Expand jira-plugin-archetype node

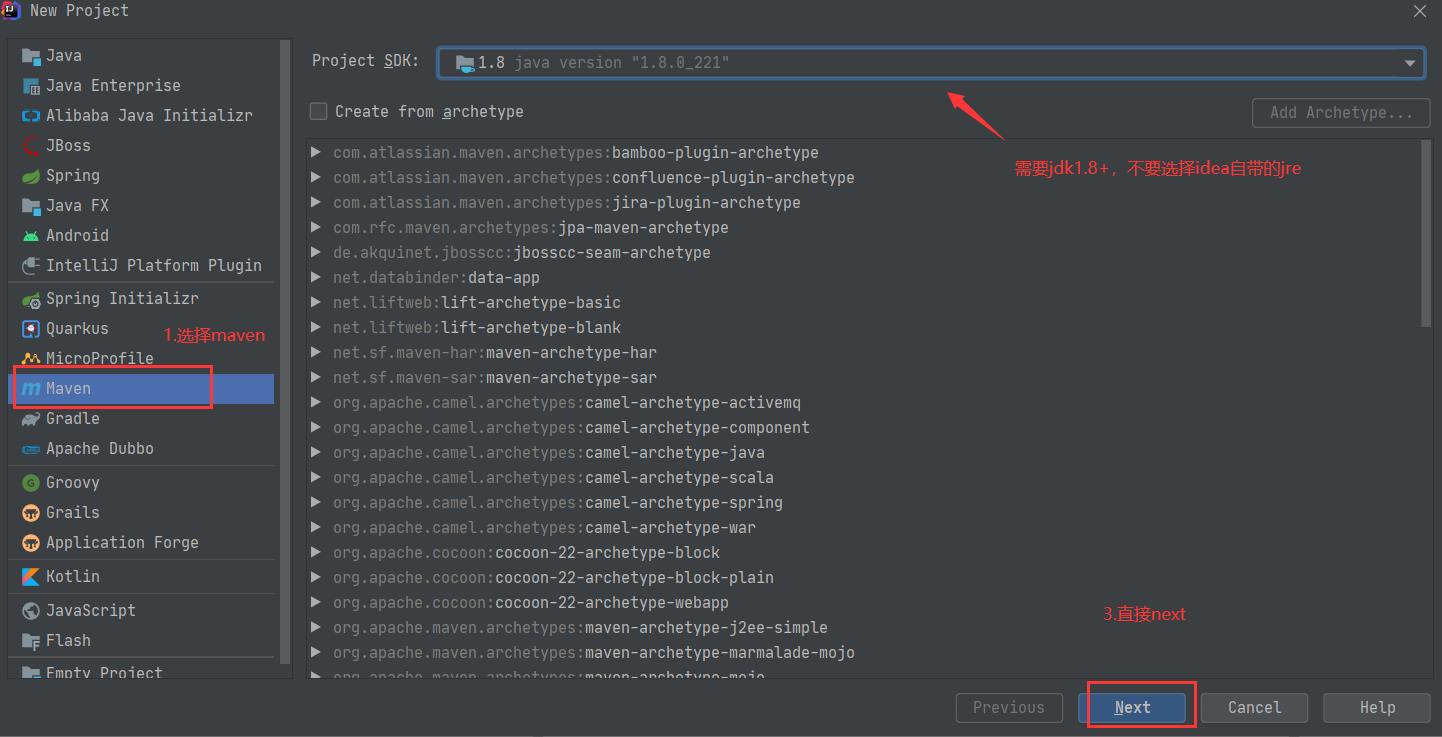click(316, 203)
